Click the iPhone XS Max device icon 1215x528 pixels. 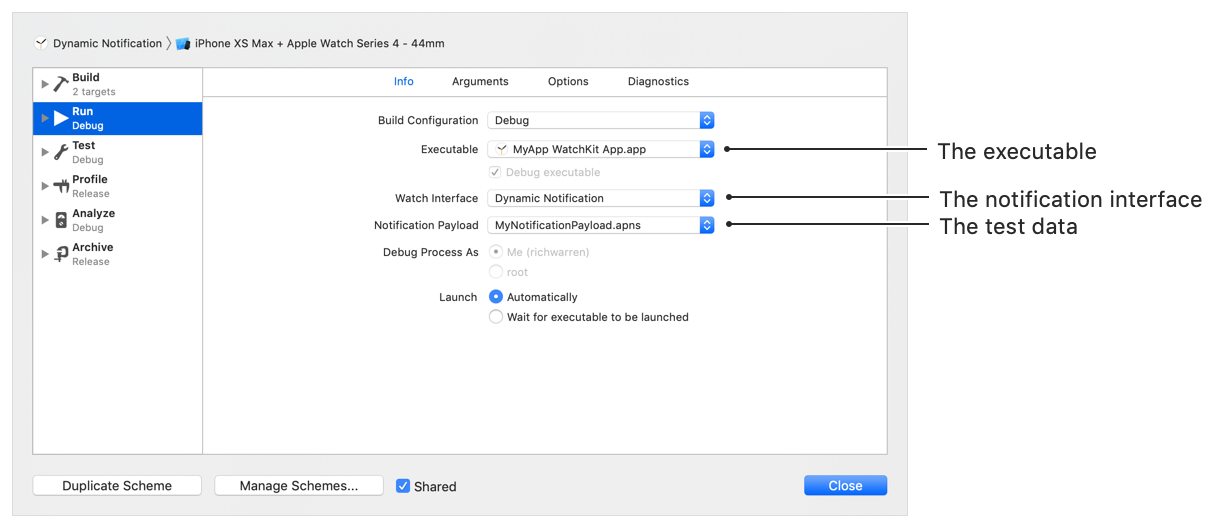click(x=183, y=44)
